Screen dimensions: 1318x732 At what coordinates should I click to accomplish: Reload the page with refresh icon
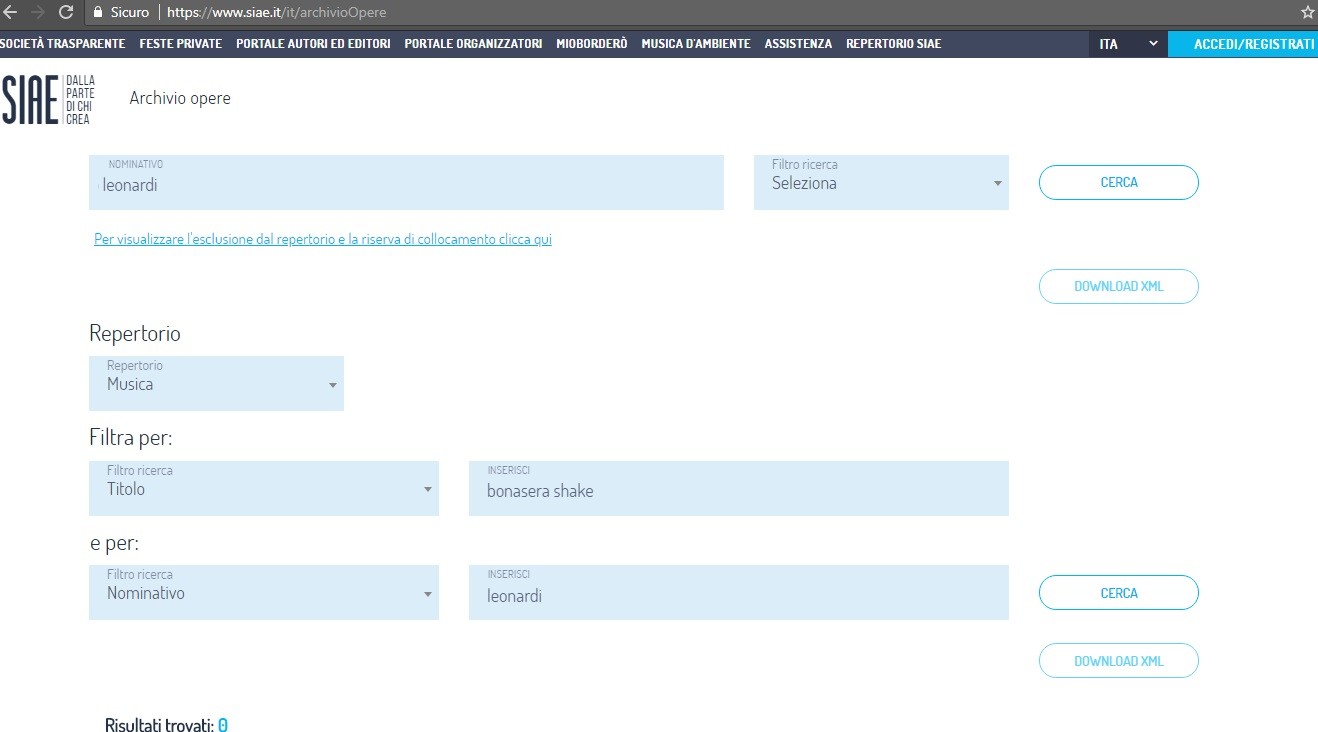point(66,13)
